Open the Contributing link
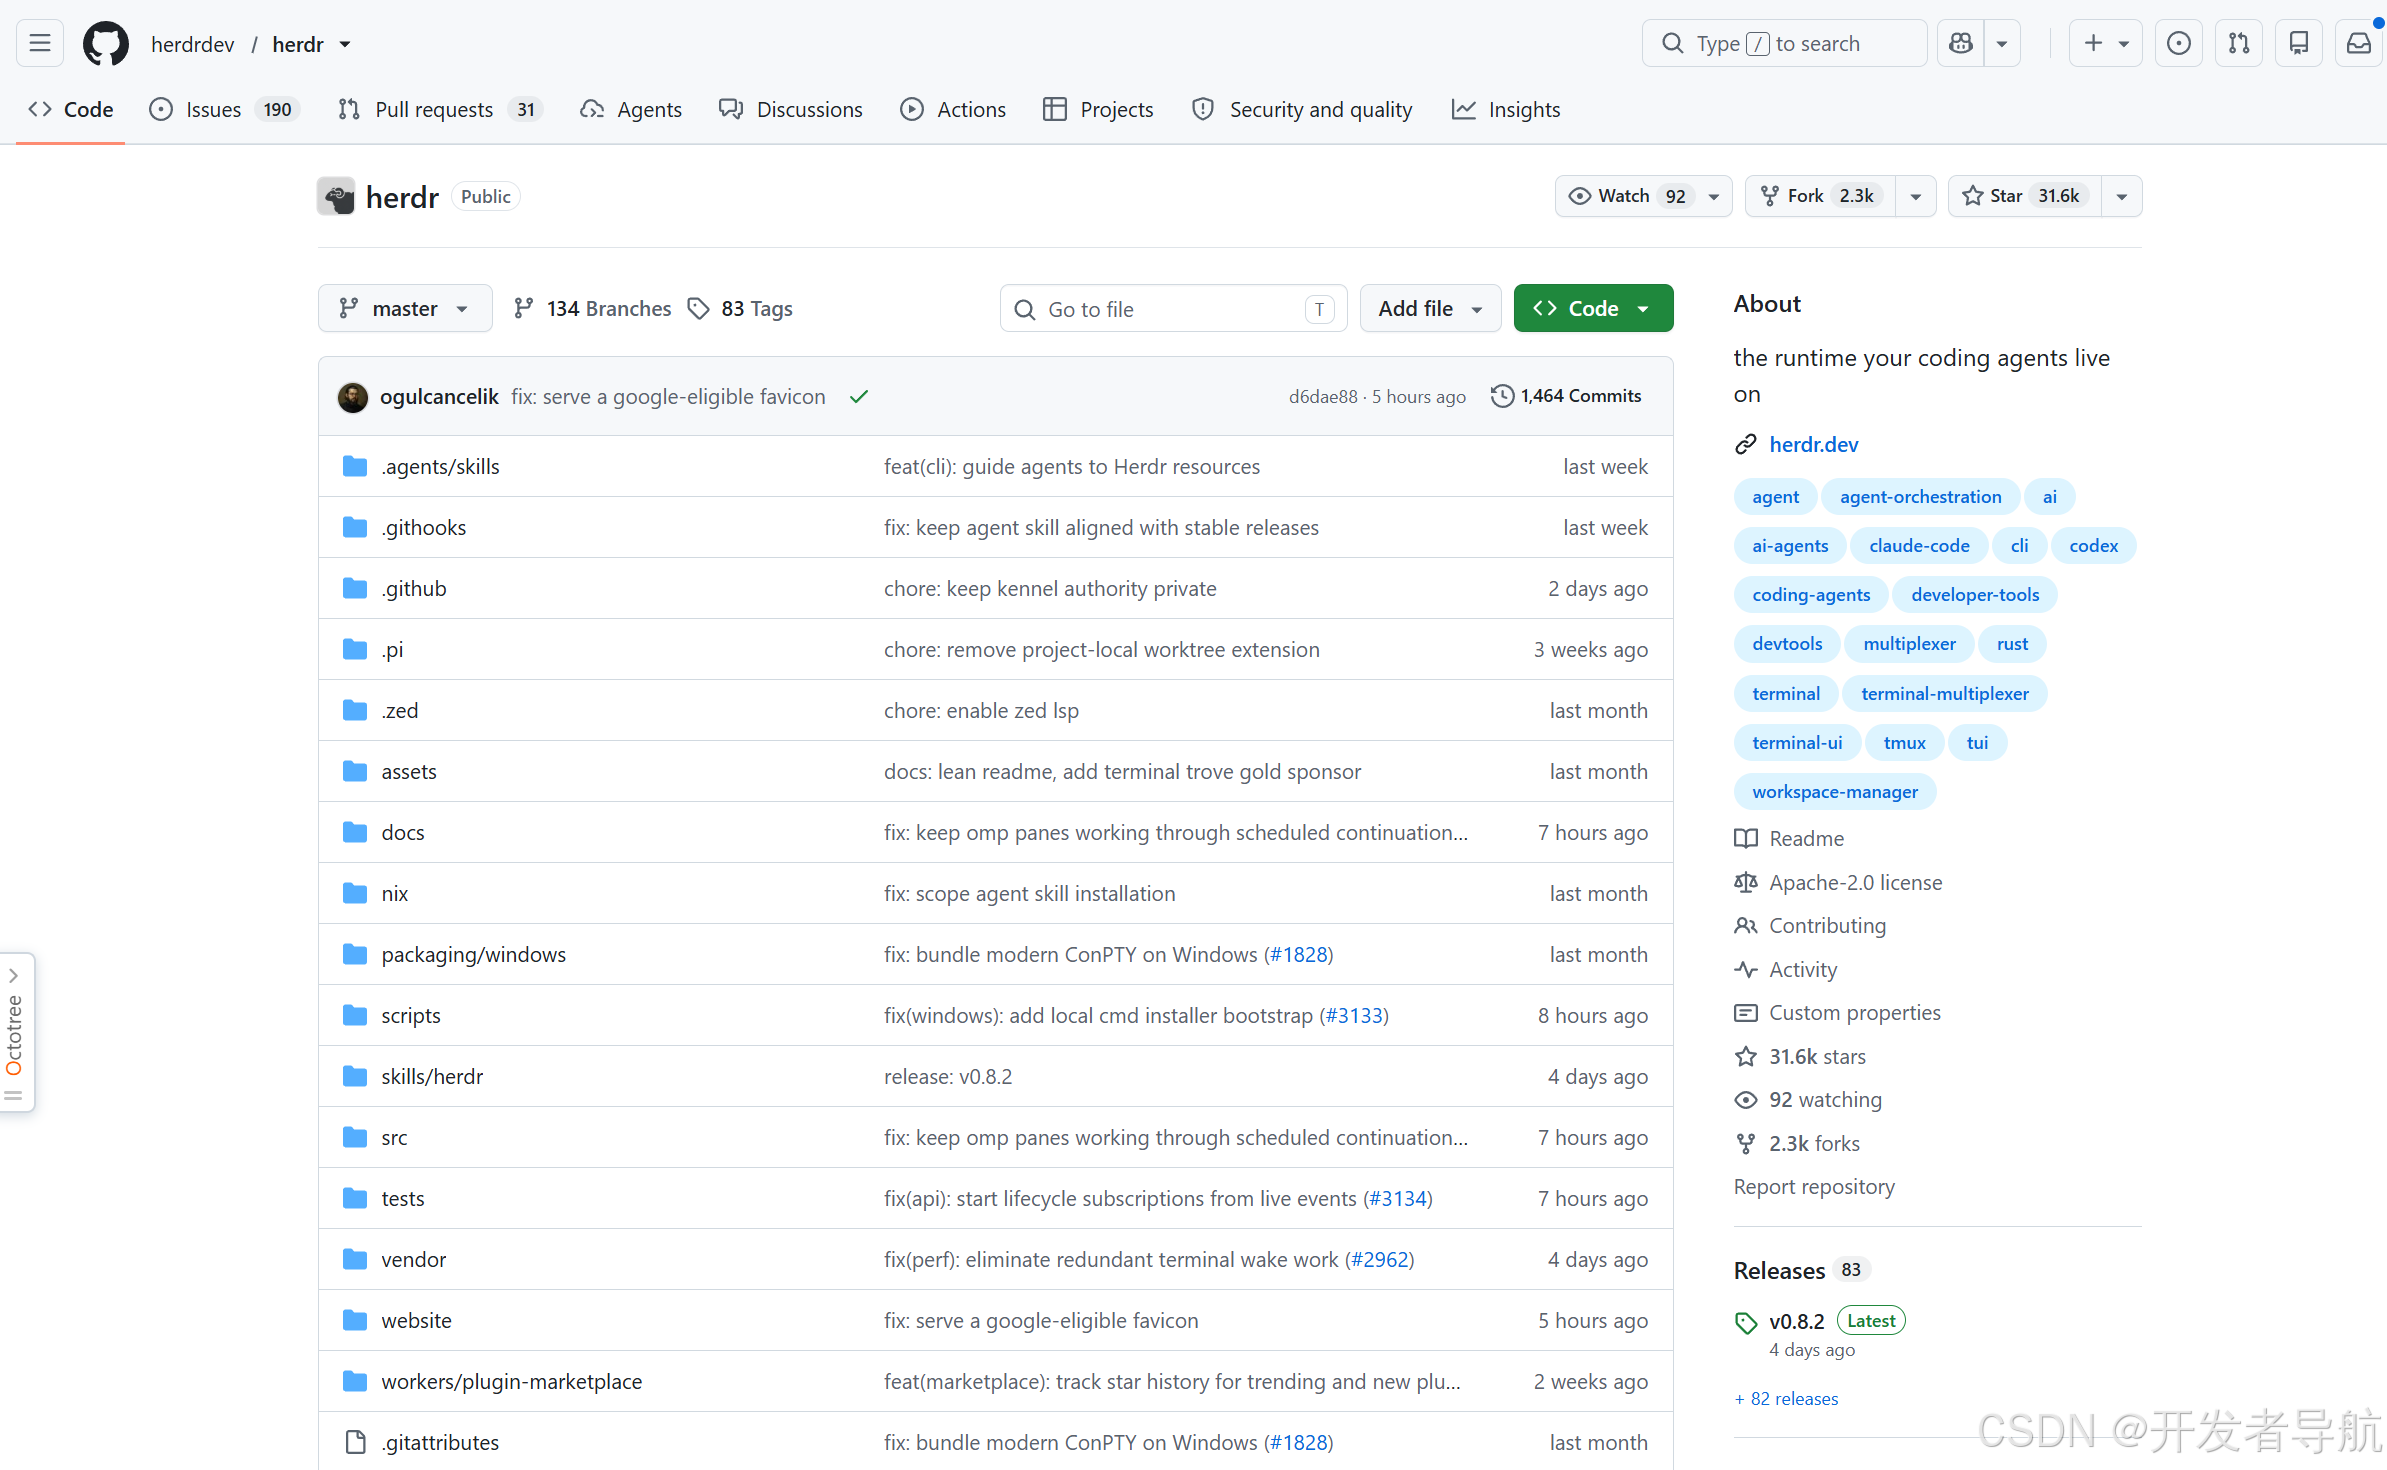Image resolution: width=2387 pixels, height=1470 pixels. pyautogui.click(x=1811, y=925)
